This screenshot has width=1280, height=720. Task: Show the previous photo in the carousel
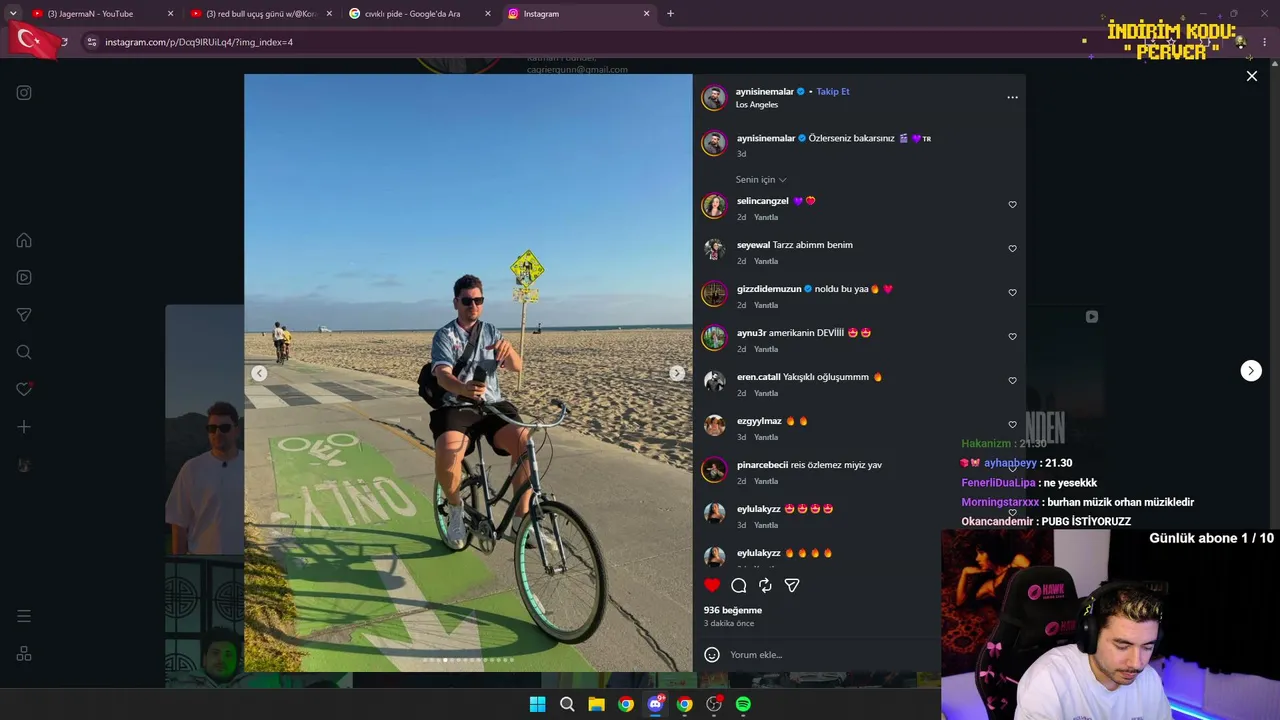point(259,373)
